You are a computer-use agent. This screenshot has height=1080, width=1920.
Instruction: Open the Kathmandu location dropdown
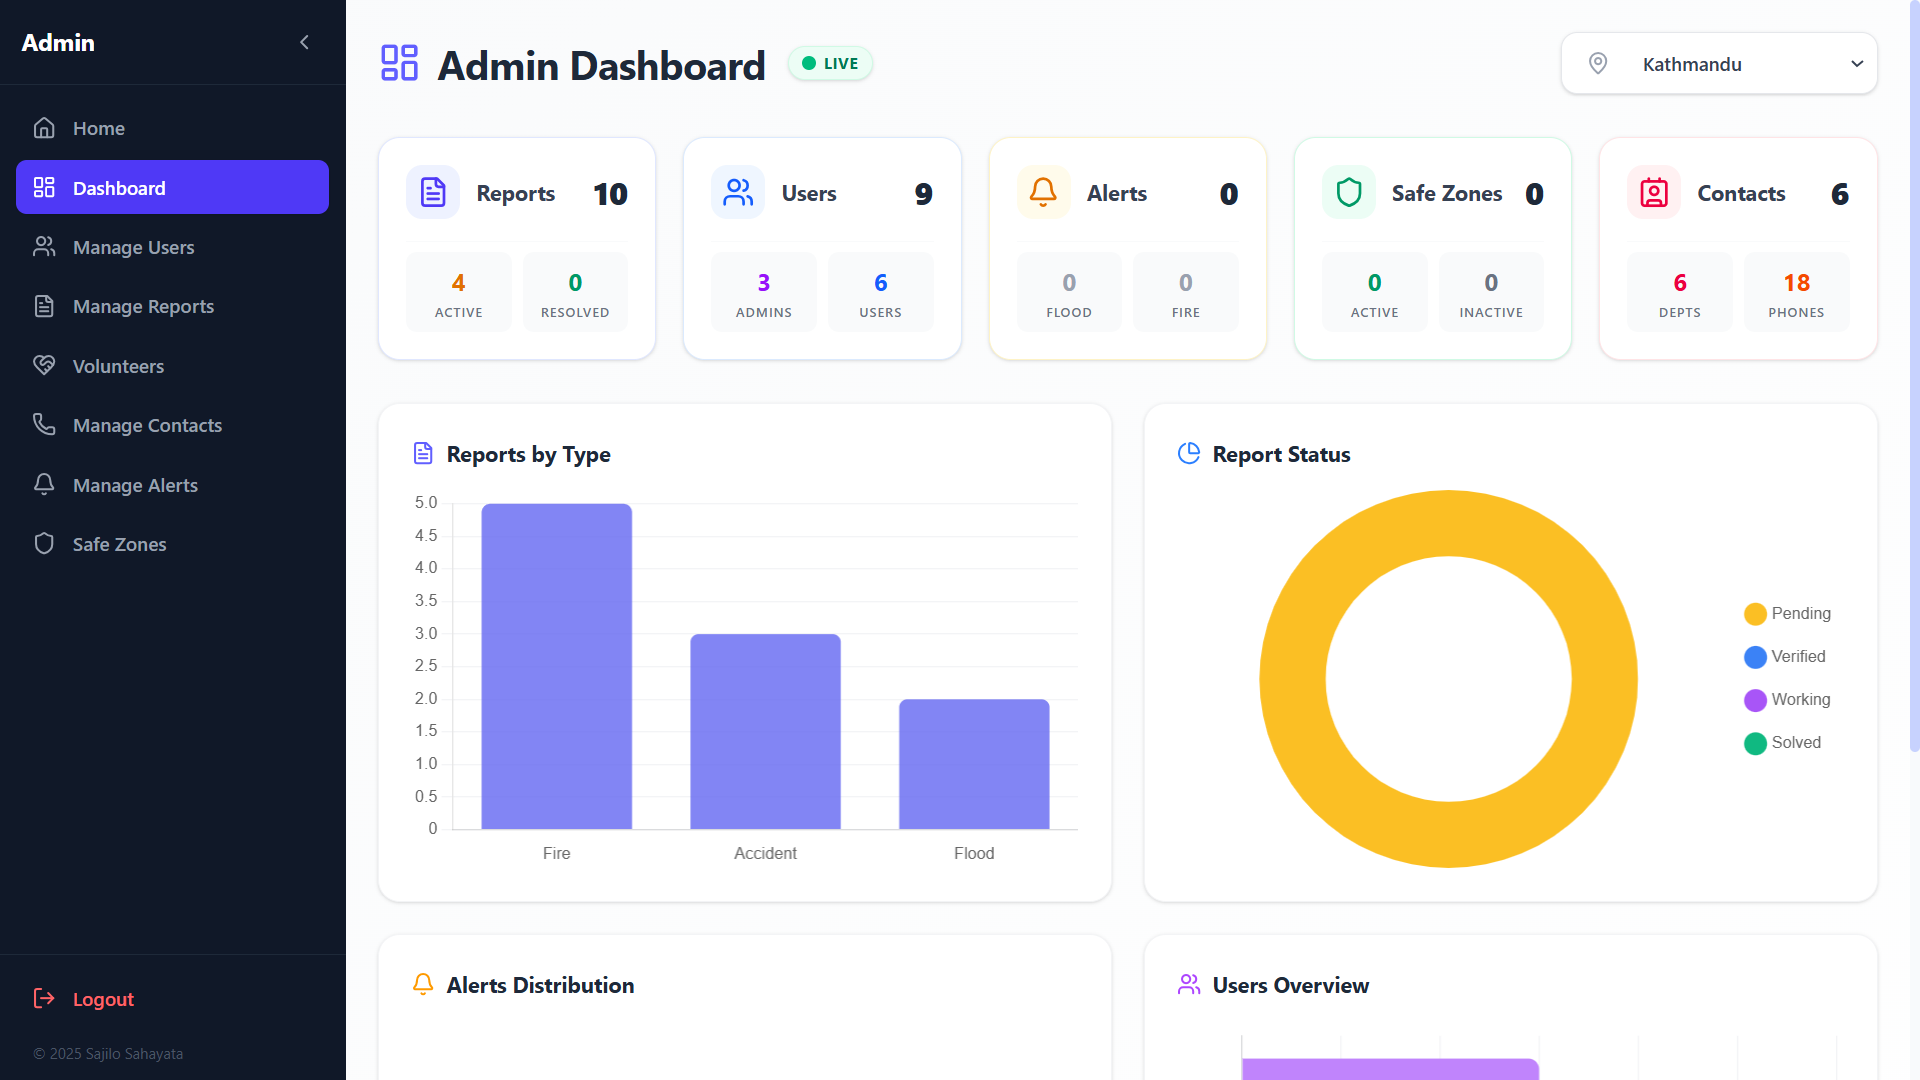tap(1719, 64)
